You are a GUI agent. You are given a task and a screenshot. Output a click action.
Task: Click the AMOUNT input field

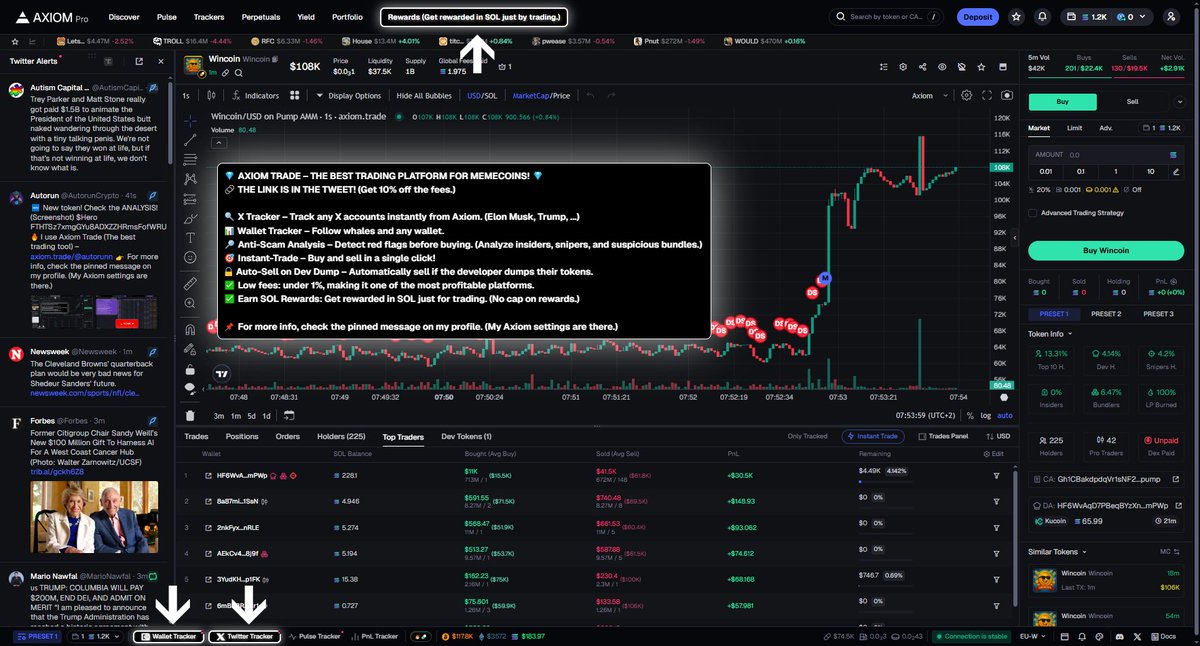[1105, 155]
